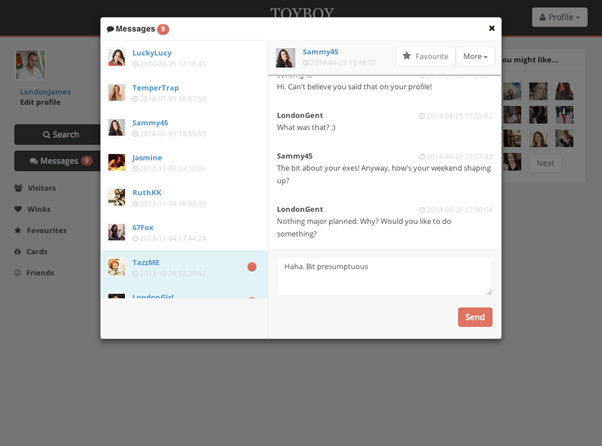Image resolution: width=602 pixels, height=446 pixels.
Task: Click 67Fox's avatar thumbnail
Action: (x=116, y=232)
